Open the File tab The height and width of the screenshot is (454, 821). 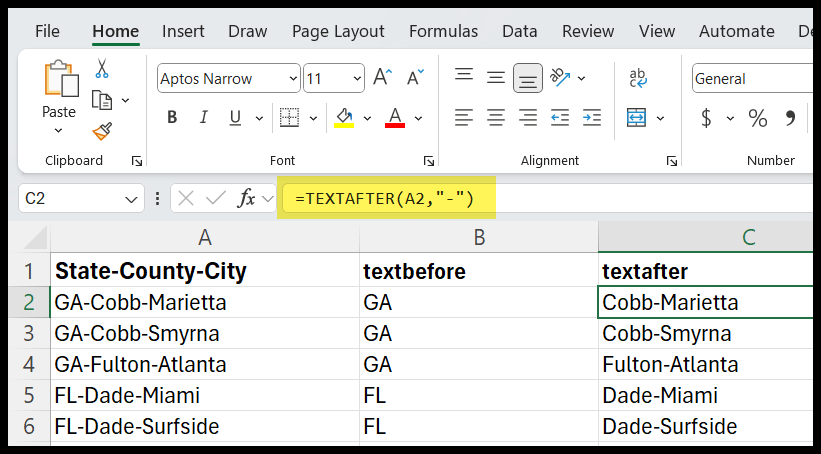[x=47, y=31]
